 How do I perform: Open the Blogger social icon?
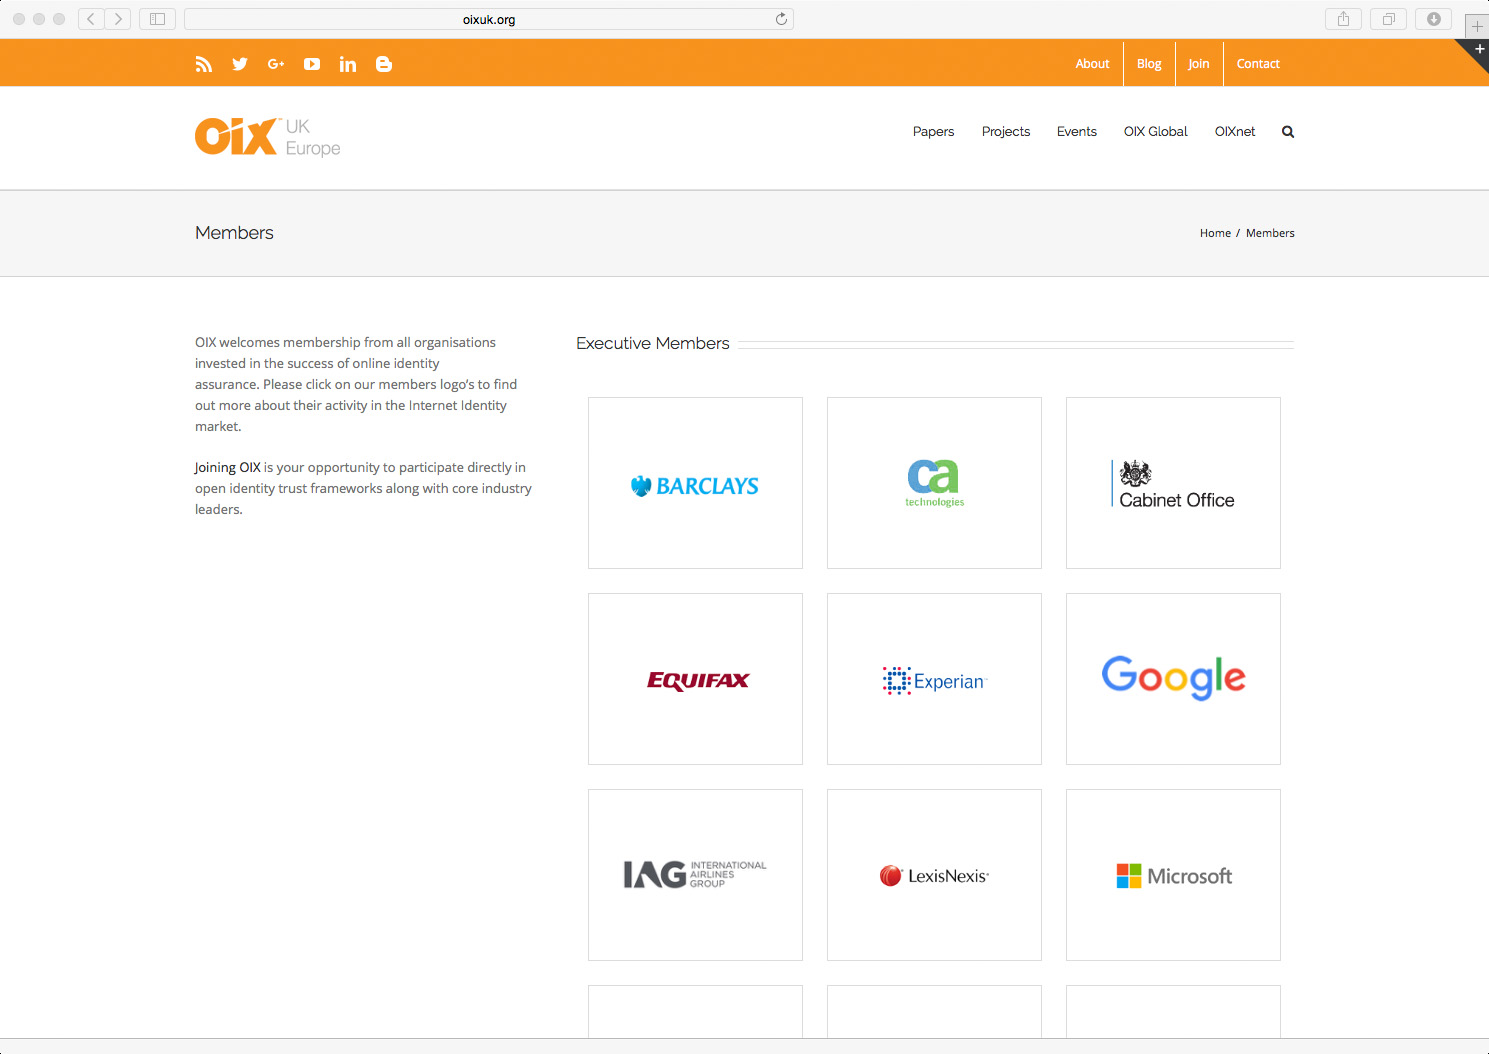384,64
